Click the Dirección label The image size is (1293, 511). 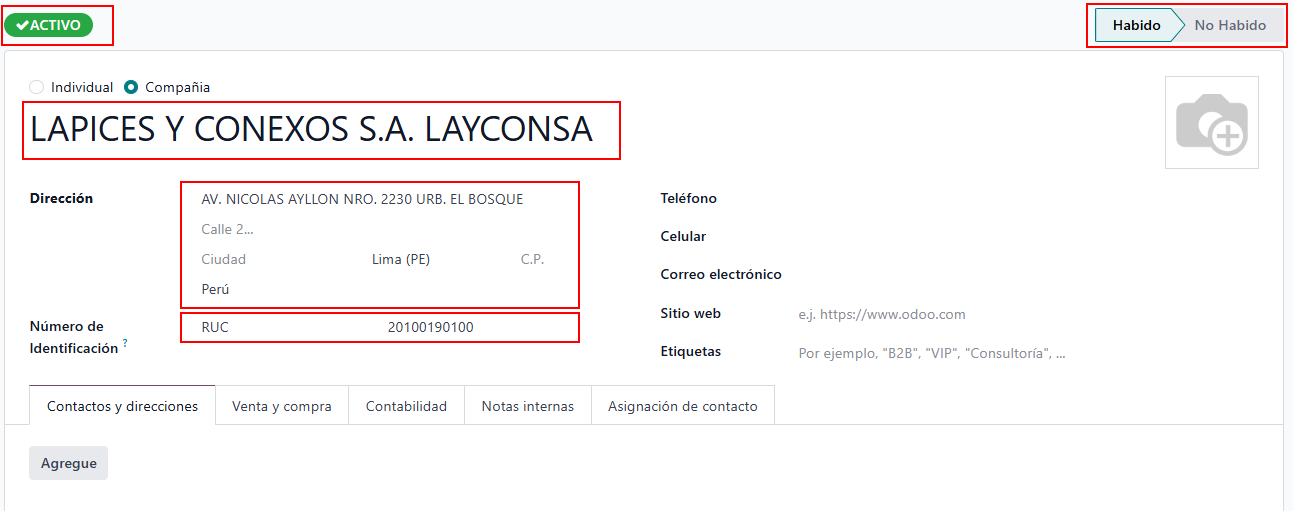tap(62, 198)
